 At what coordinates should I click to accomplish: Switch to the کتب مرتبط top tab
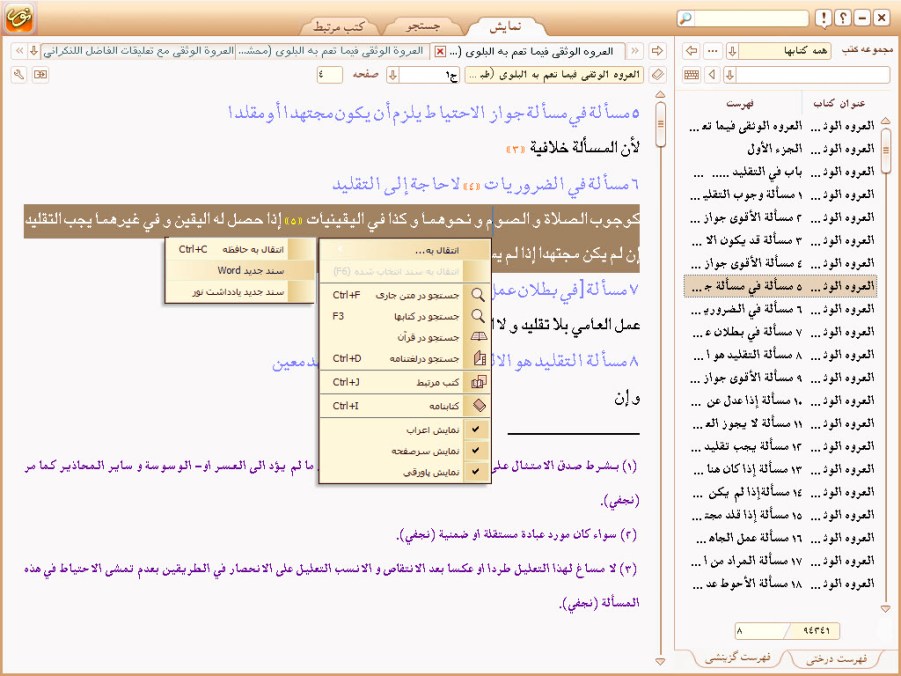[339, 26]
